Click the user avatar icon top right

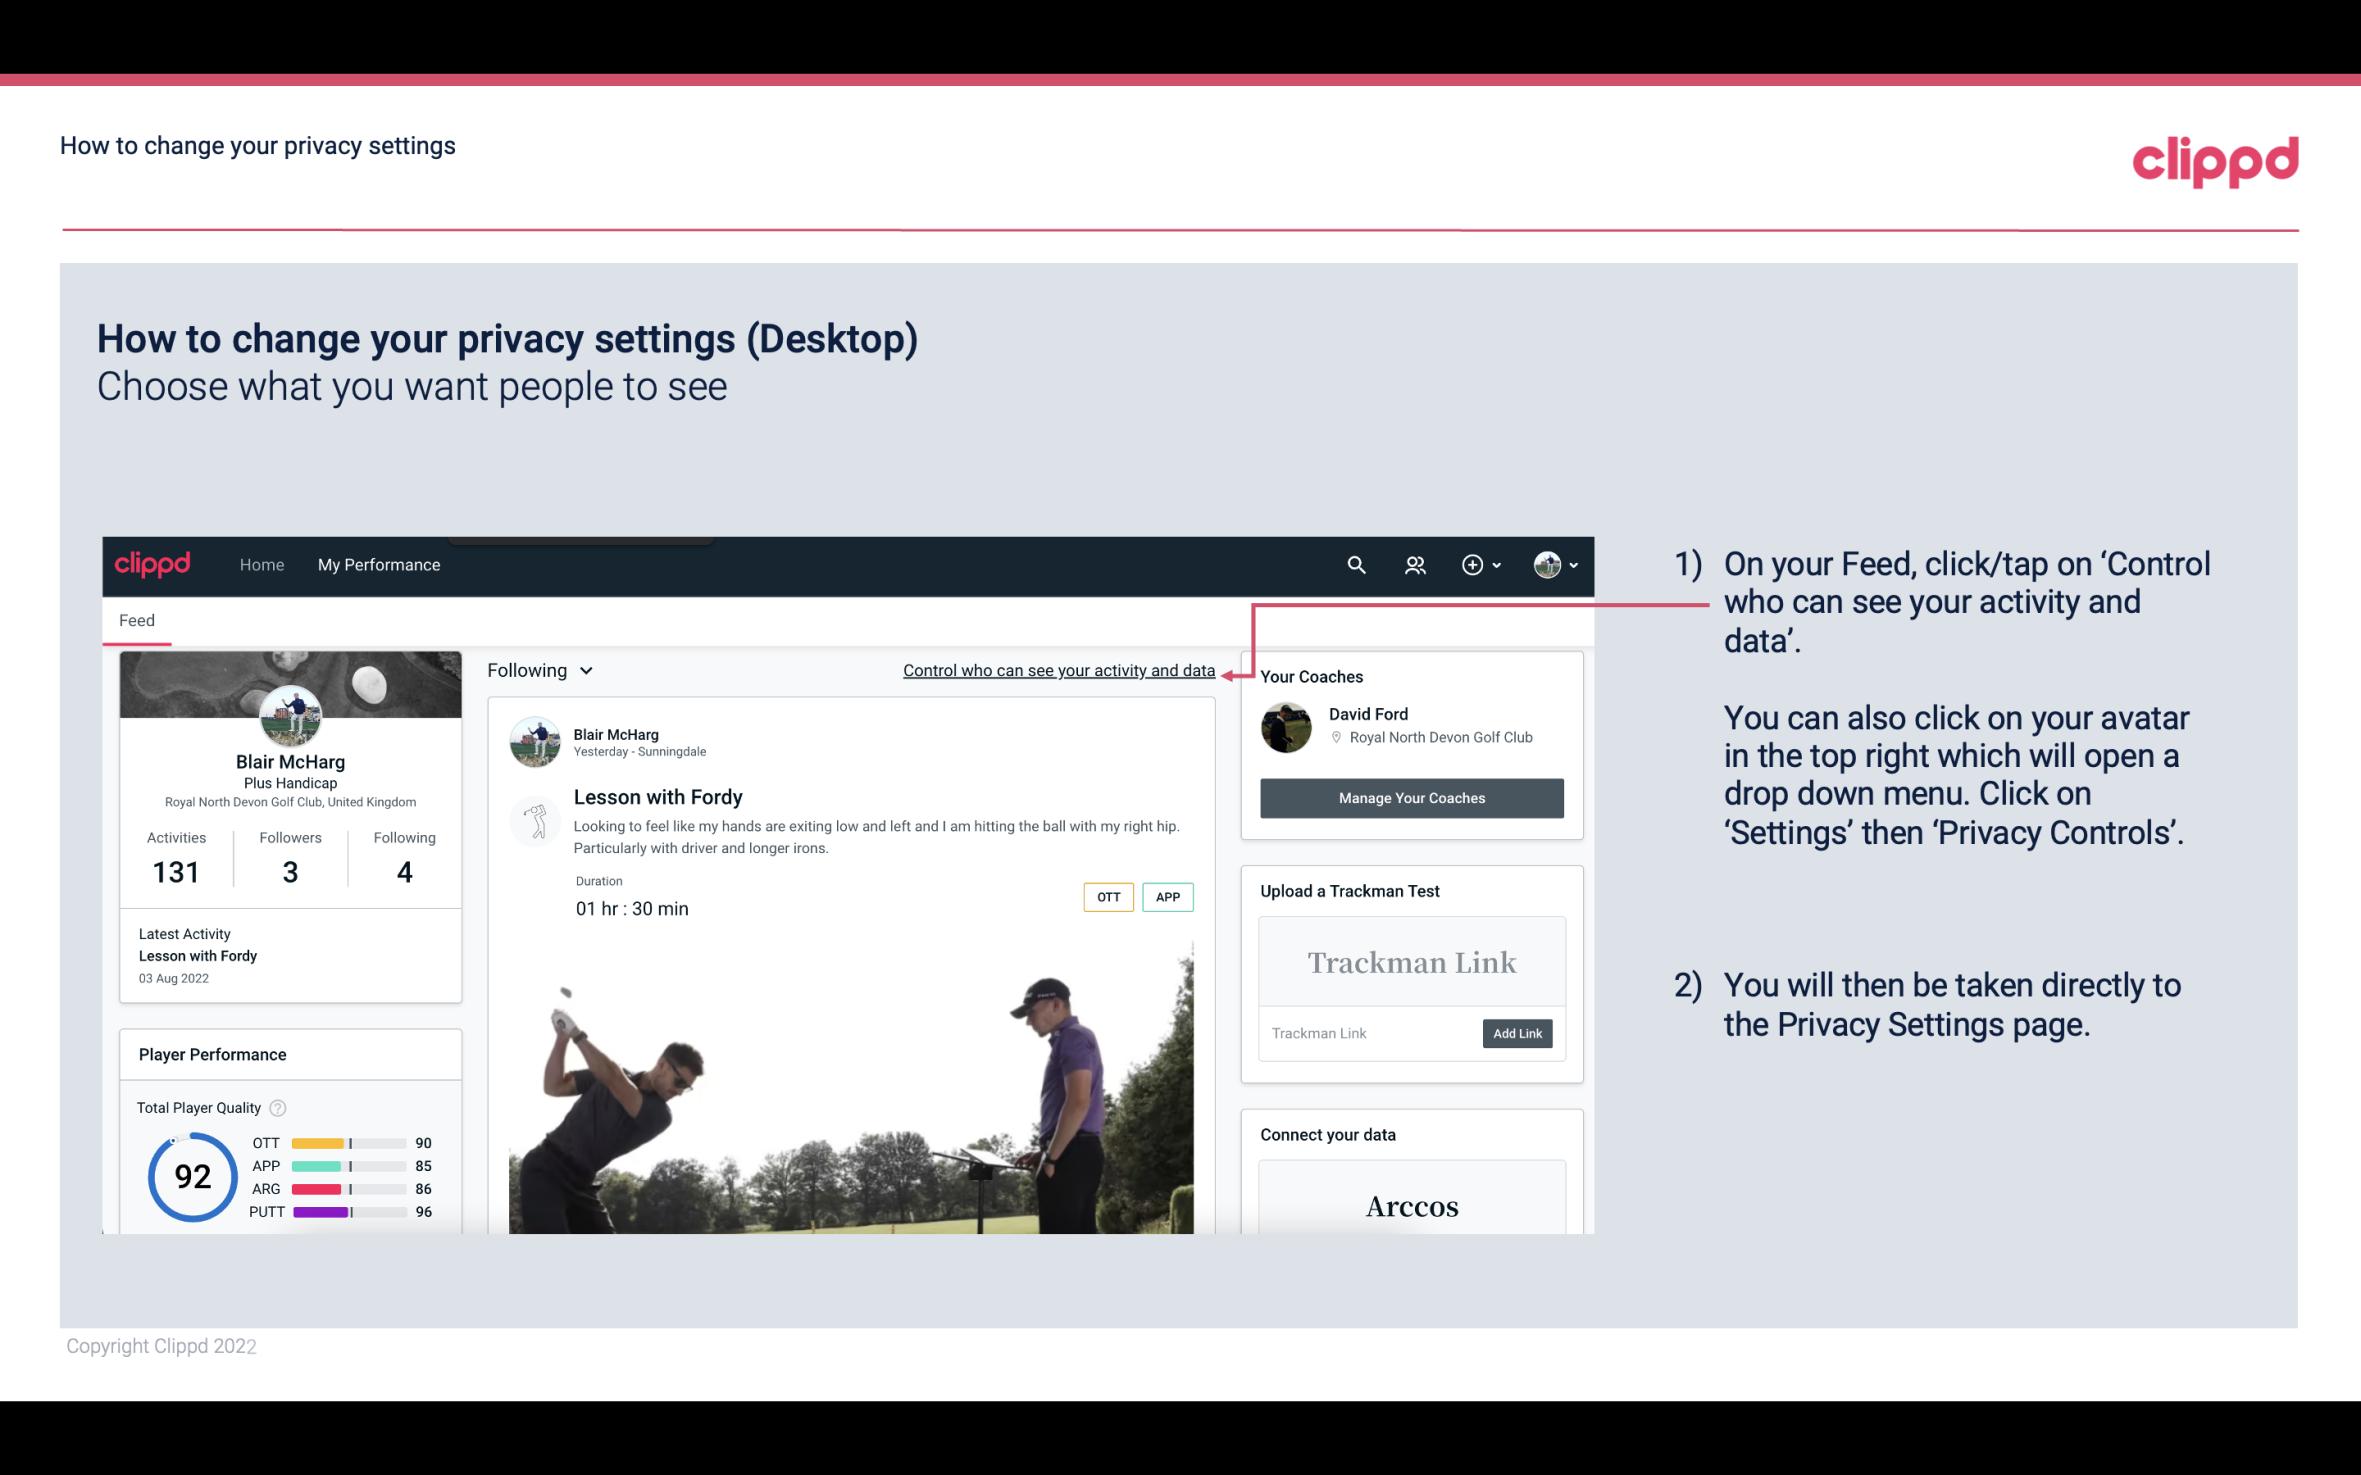(1546, 562)
